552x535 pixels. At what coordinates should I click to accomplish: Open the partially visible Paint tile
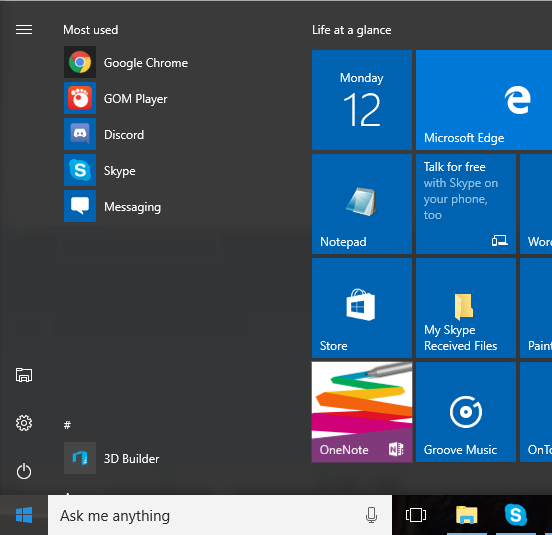(x=536, y=308)
